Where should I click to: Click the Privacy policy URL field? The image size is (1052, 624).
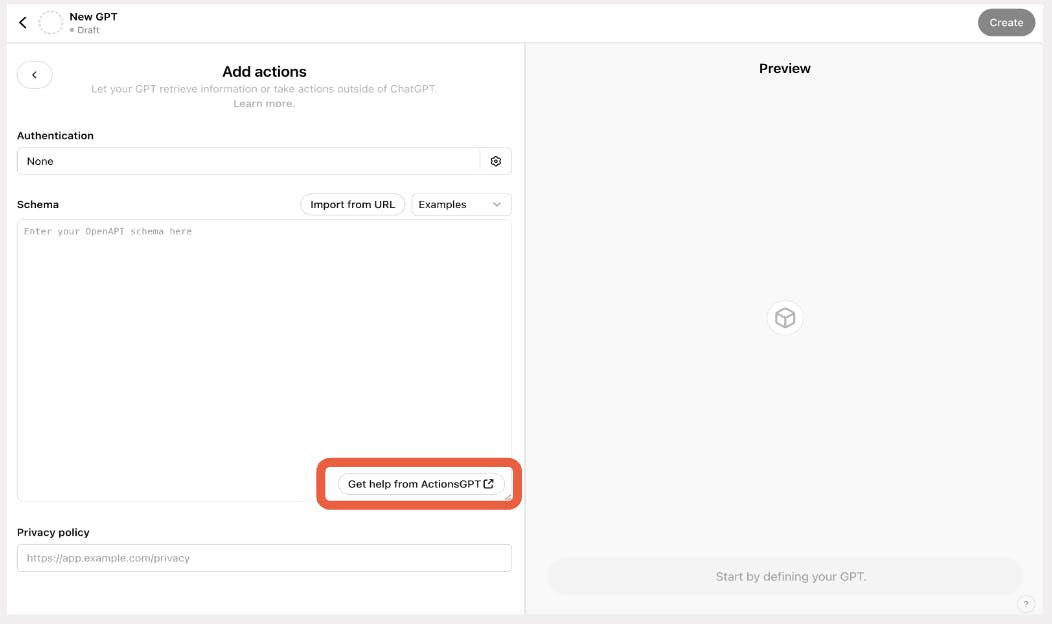click(x=264, y=558)
